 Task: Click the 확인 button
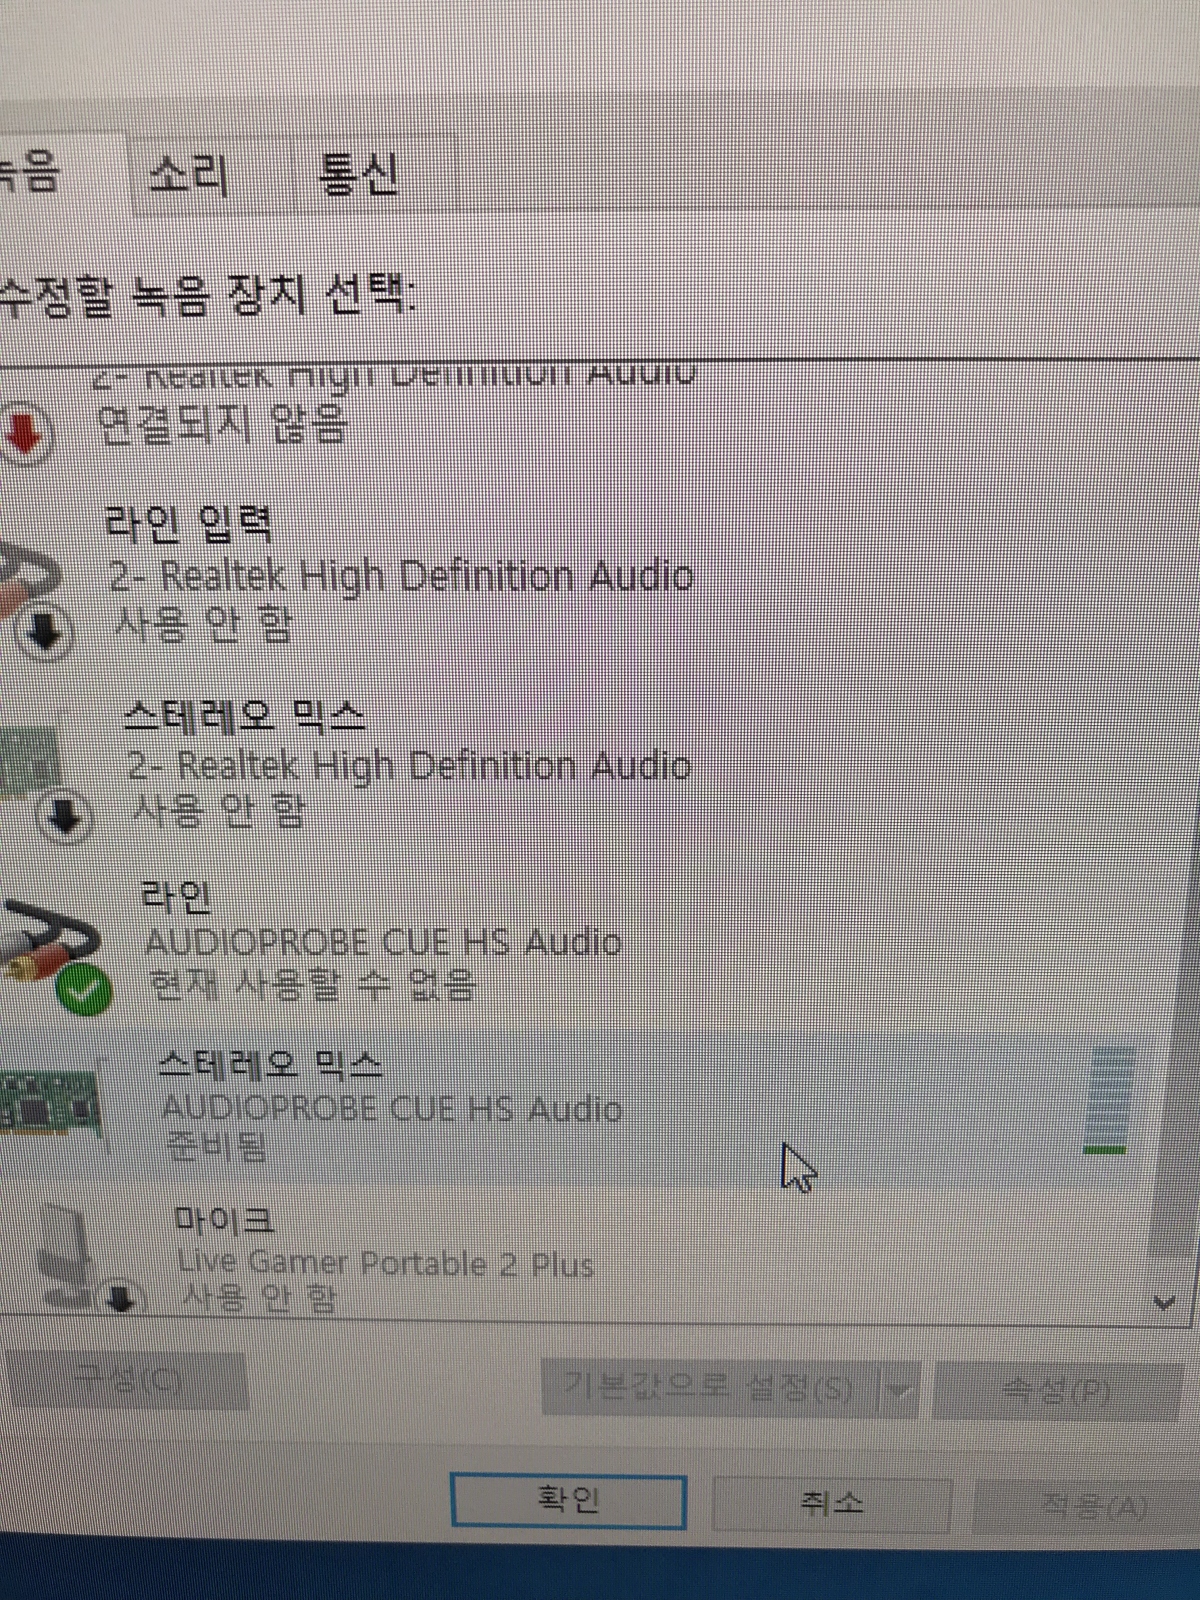[568, 1500]
